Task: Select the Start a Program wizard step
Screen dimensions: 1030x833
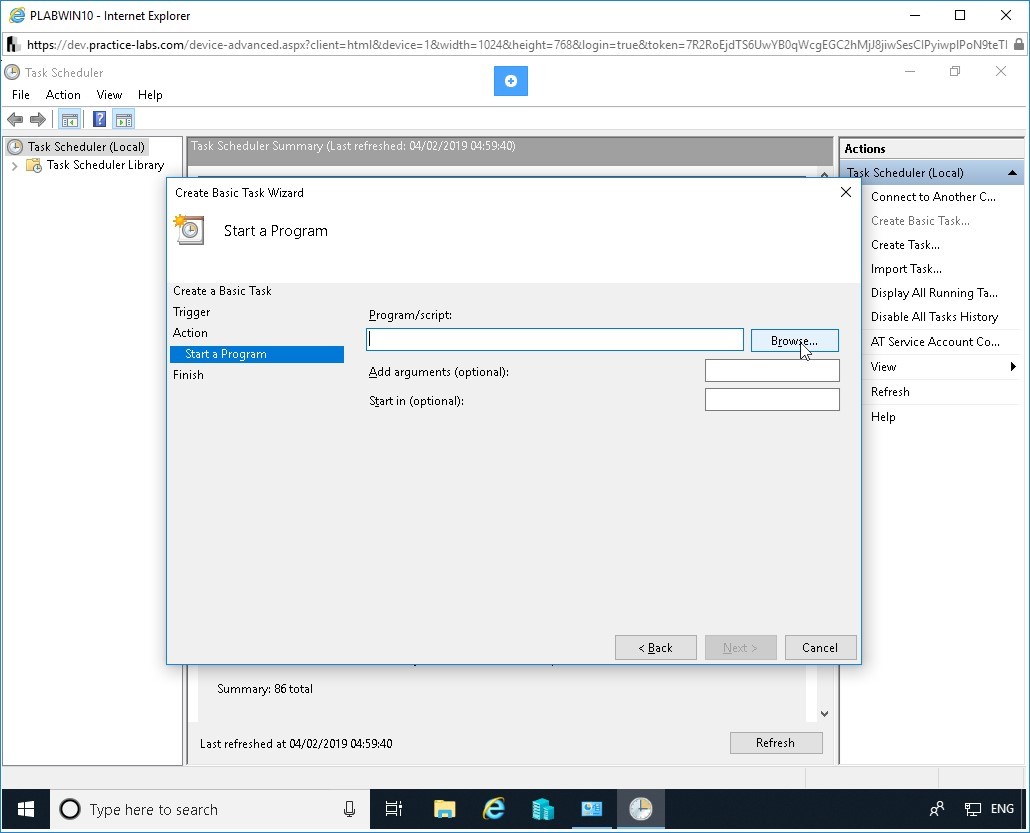Action: (257, 354)
